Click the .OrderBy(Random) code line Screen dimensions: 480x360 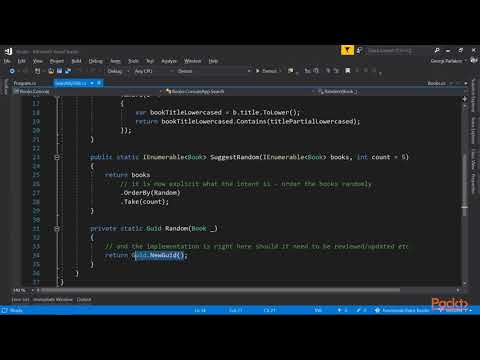pyautogui.click(x=150, y=193)
